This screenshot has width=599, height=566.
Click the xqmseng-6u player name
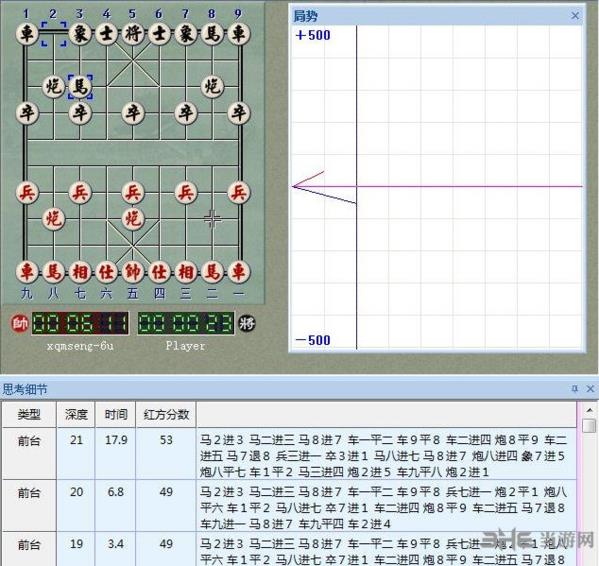click(x=80, y=346)
